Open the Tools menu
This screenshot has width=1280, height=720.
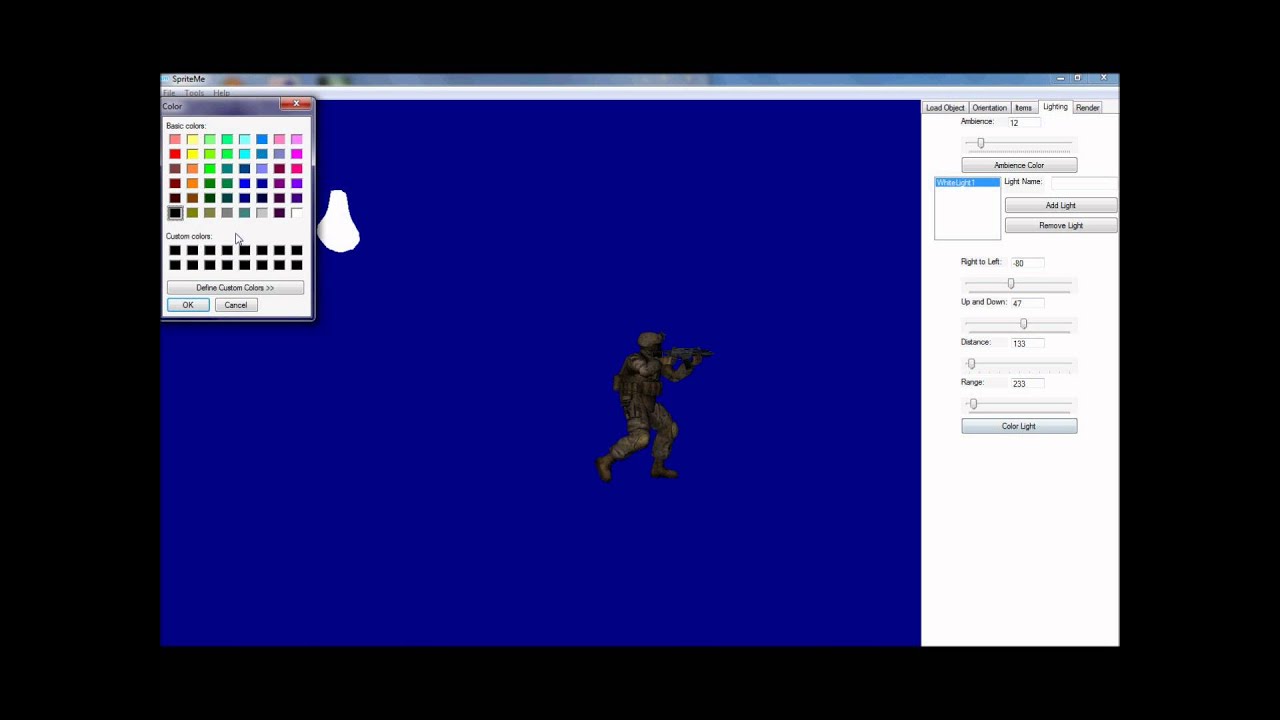coord(194,92)
